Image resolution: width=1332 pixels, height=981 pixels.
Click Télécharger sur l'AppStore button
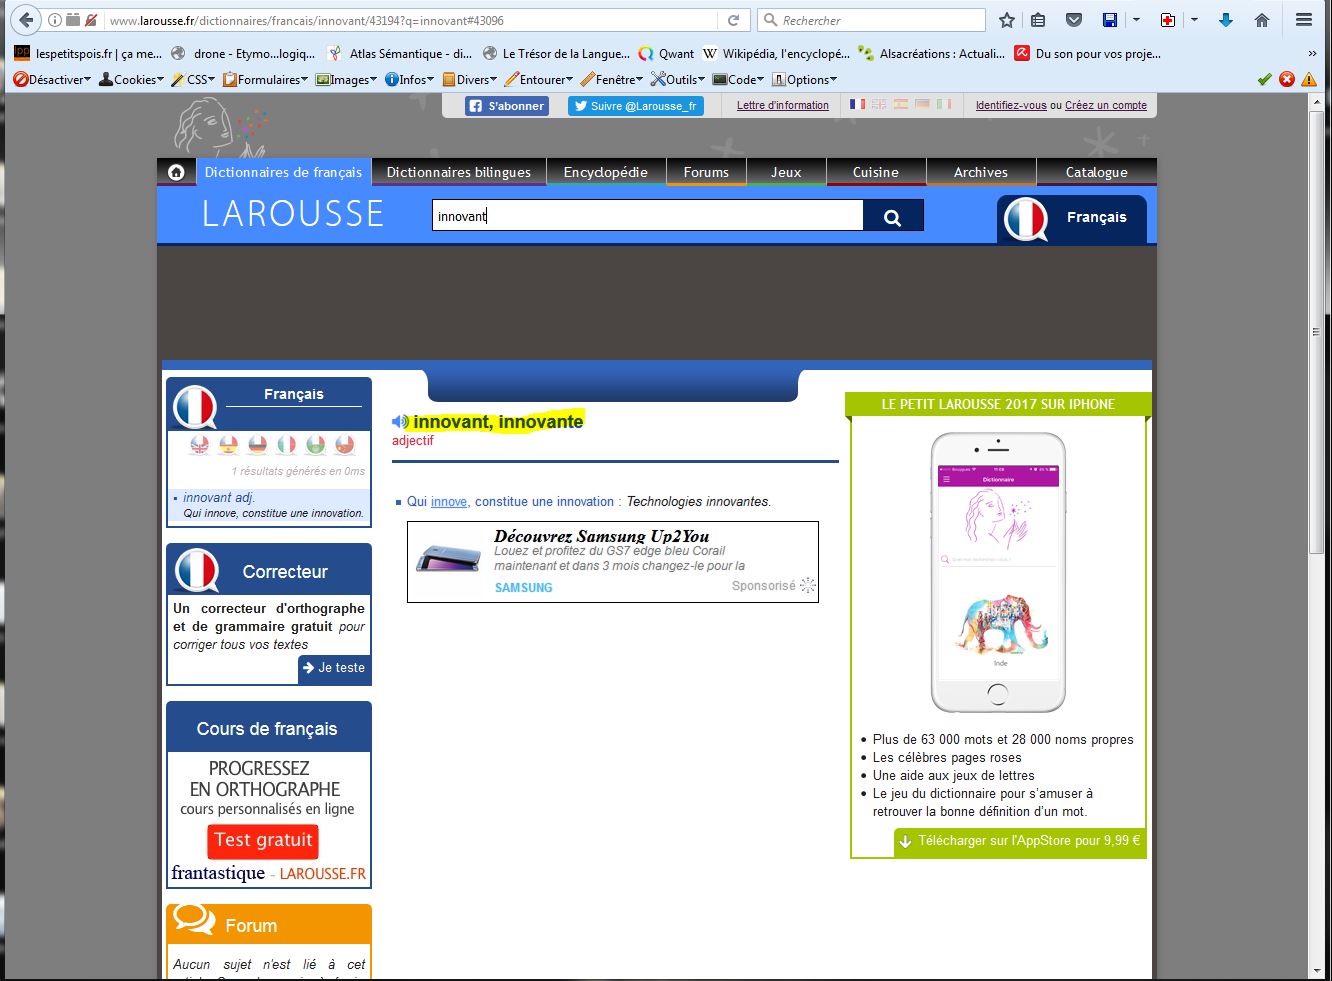[1020, 842]
